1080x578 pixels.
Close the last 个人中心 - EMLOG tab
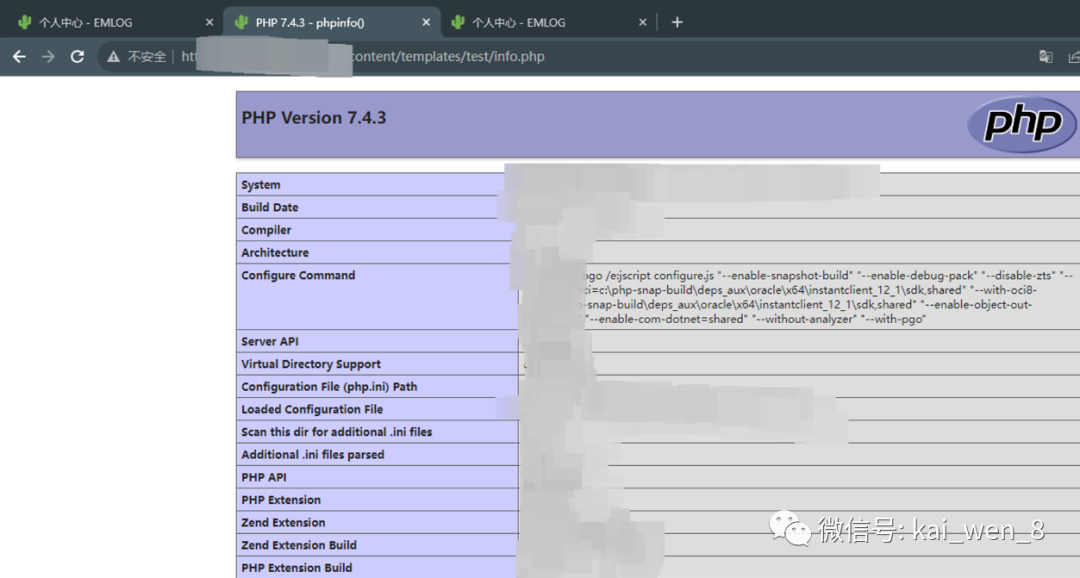tap(643, 22)
